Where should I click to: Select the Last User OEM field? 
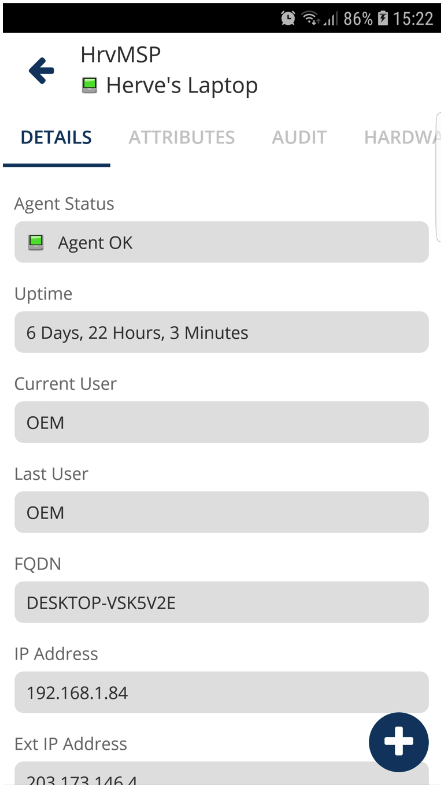pyautogui.click(x=221, y=512)
